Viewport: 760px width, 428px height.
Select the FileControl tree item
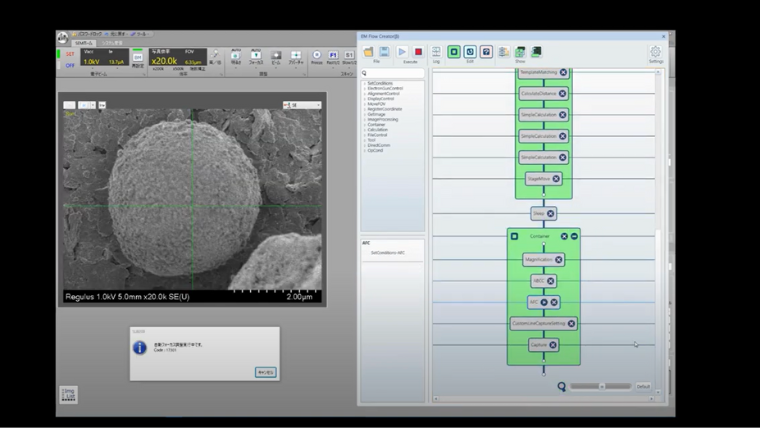[378, 135]
